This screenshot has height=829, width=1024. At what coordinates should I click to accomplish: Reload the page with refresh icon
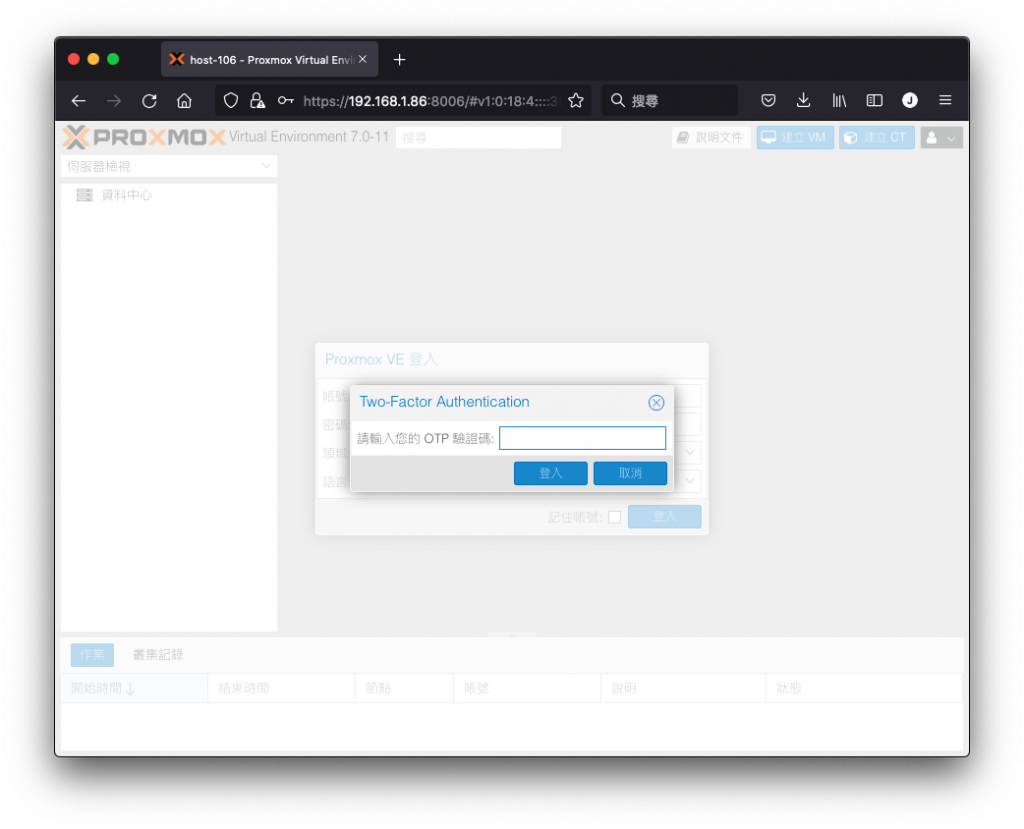[150, 101]
